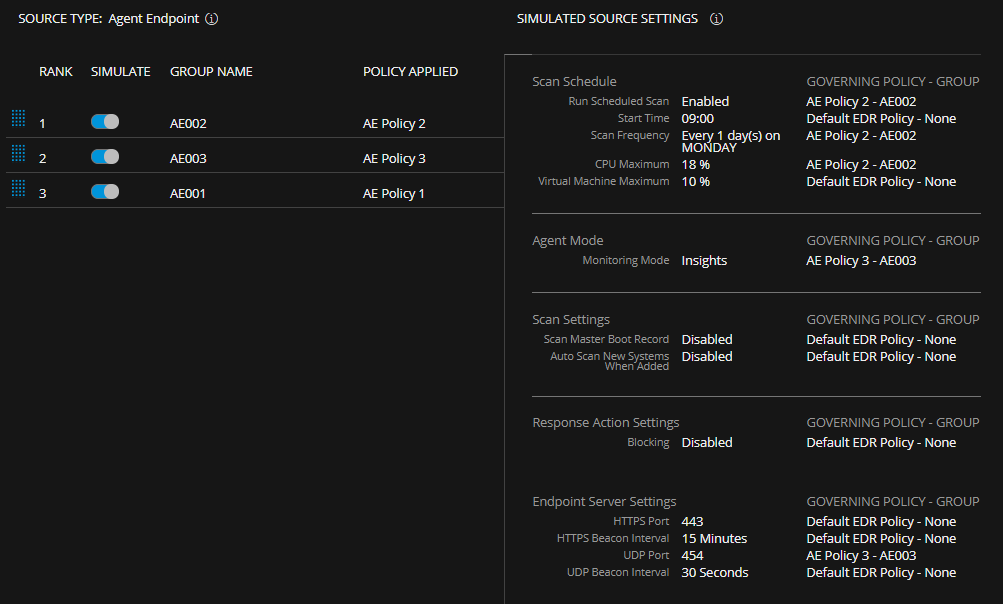This screenshot has height=604, width=1004.
Task: Click the Simulated Source Settings info icon
Action: 716,18
